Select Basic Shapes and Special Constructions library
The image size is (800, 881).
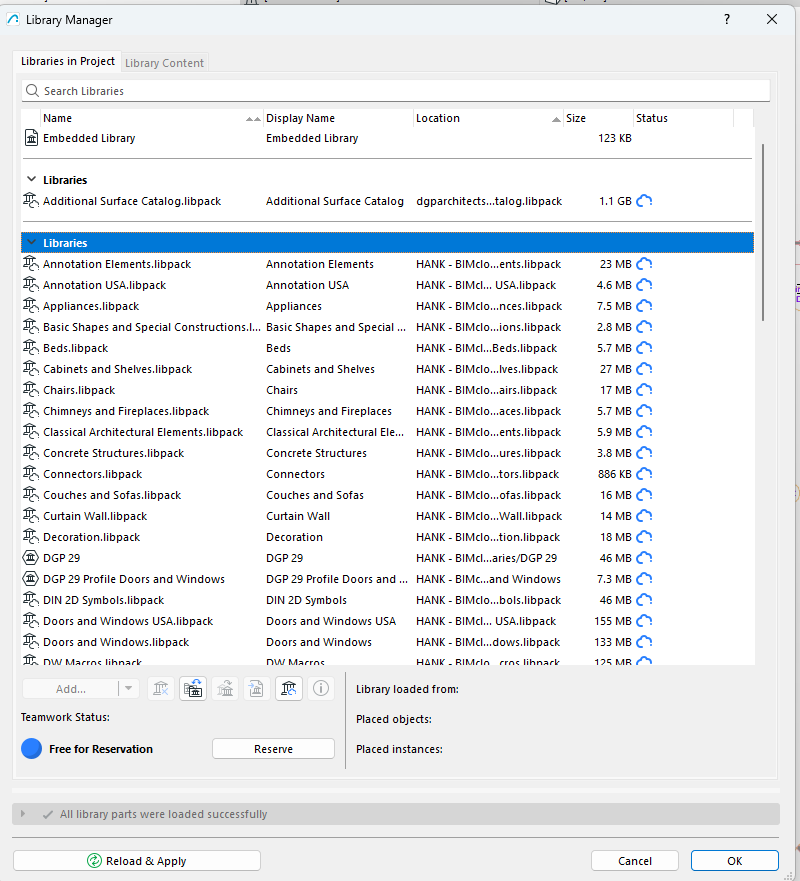coord(388,327)
